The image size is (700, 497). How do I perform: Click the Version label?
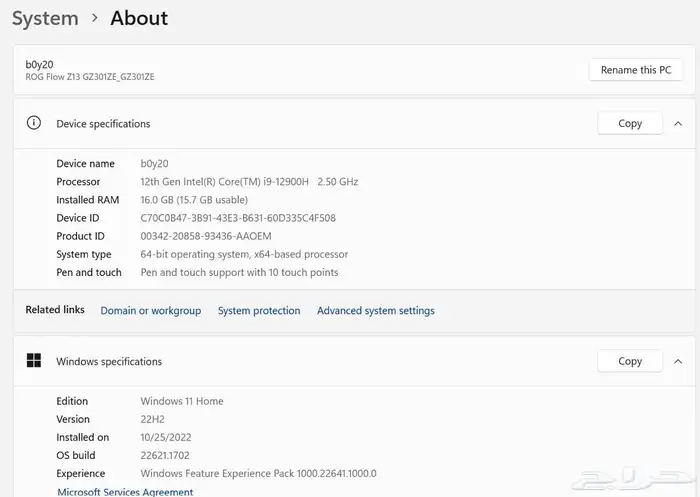coord(73,419)
